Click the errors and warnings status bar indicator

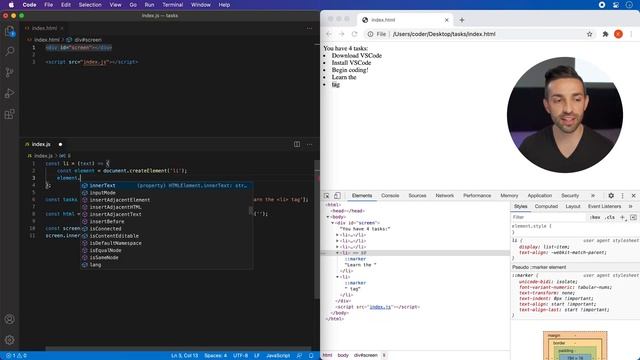[x=16, y=356]
